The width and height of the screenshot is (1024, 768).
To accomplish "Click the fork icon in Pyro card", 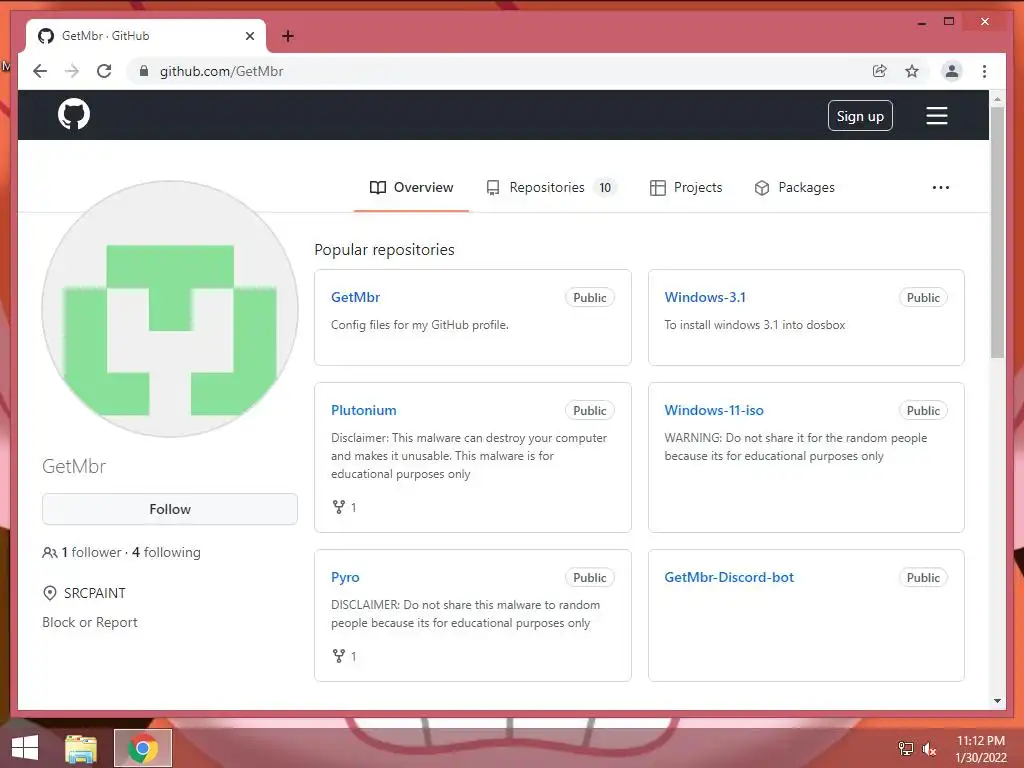I will pyautogui.click(x=338, y=656).
